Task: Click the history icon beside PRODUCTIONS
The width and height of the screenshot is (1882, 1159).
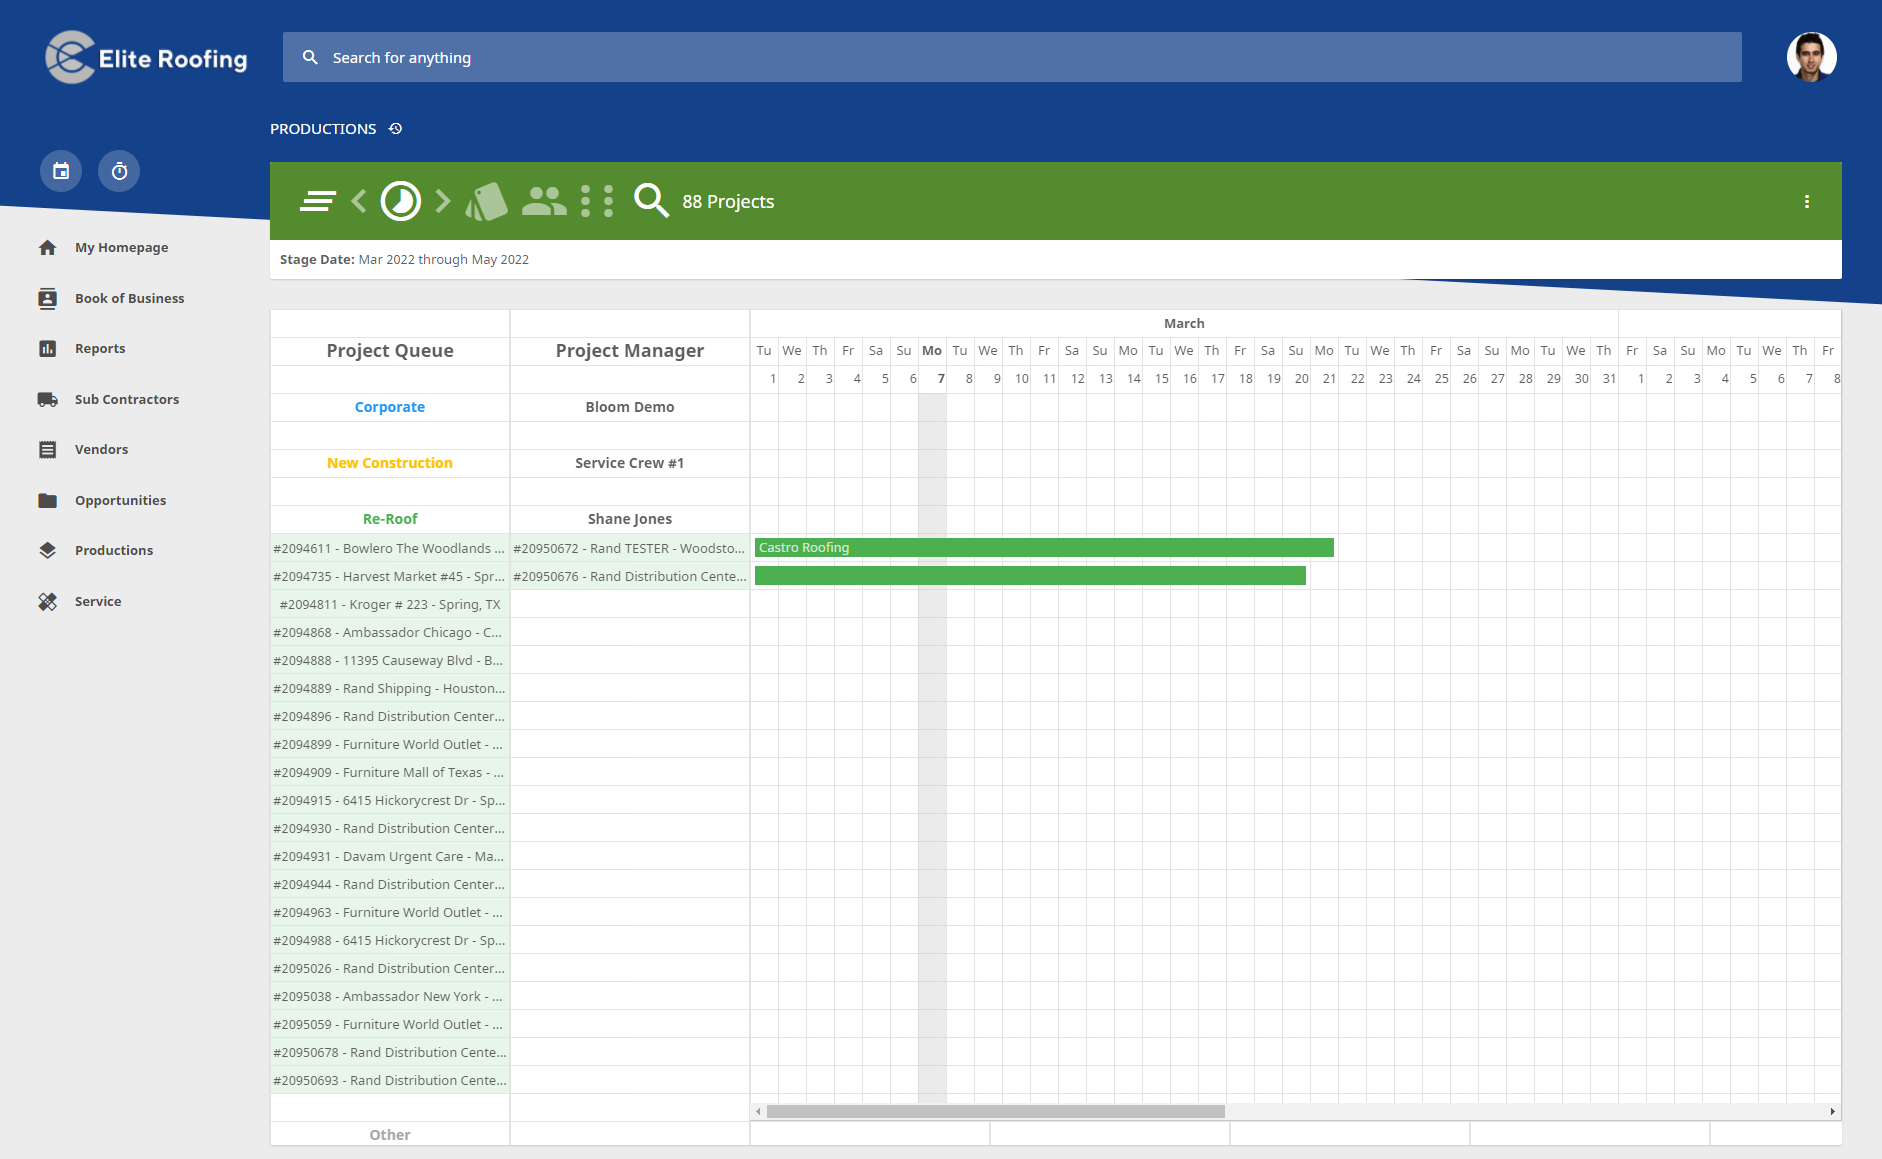Action: tap(395, 129)
